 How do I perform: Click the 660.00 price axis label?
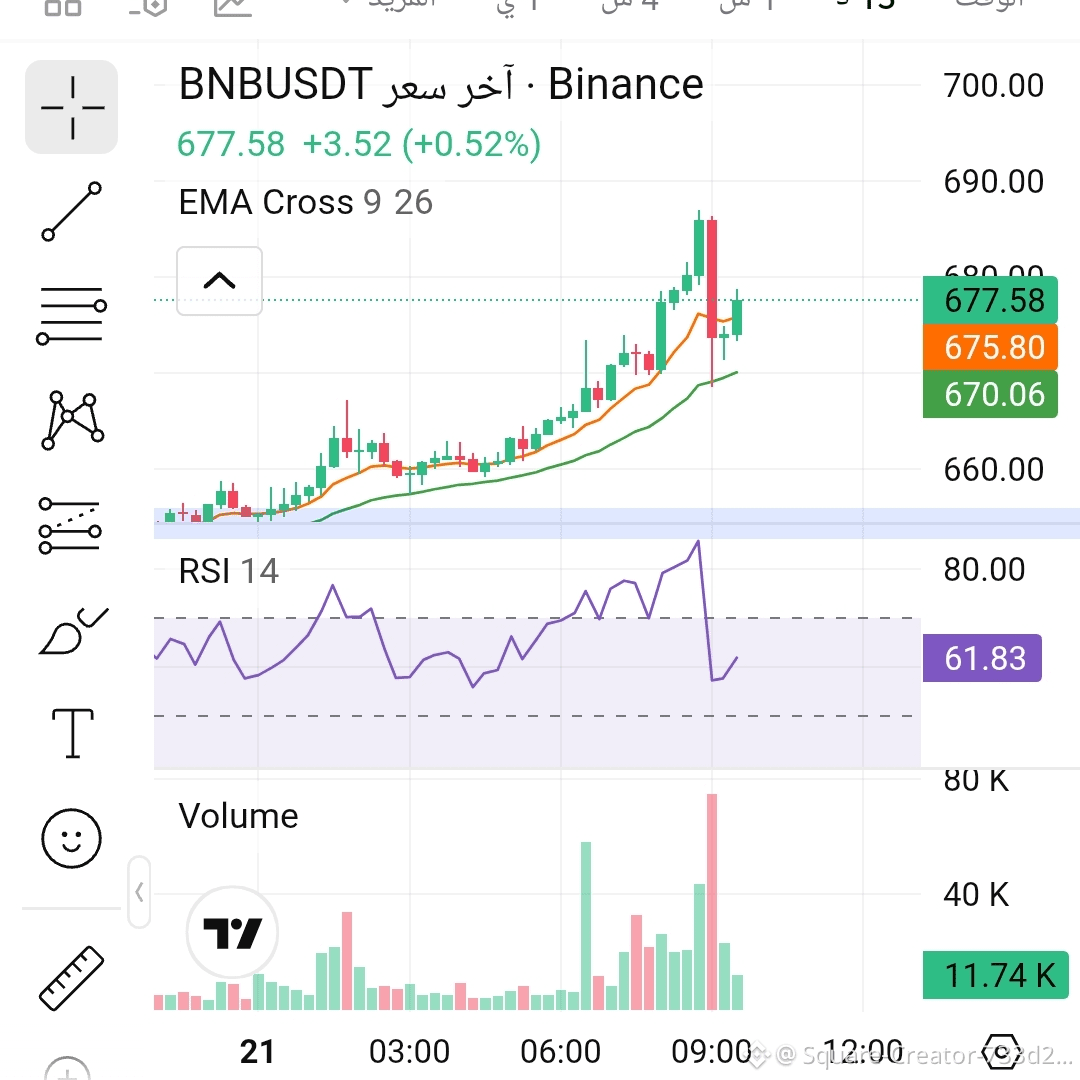[x=993, y=470]
